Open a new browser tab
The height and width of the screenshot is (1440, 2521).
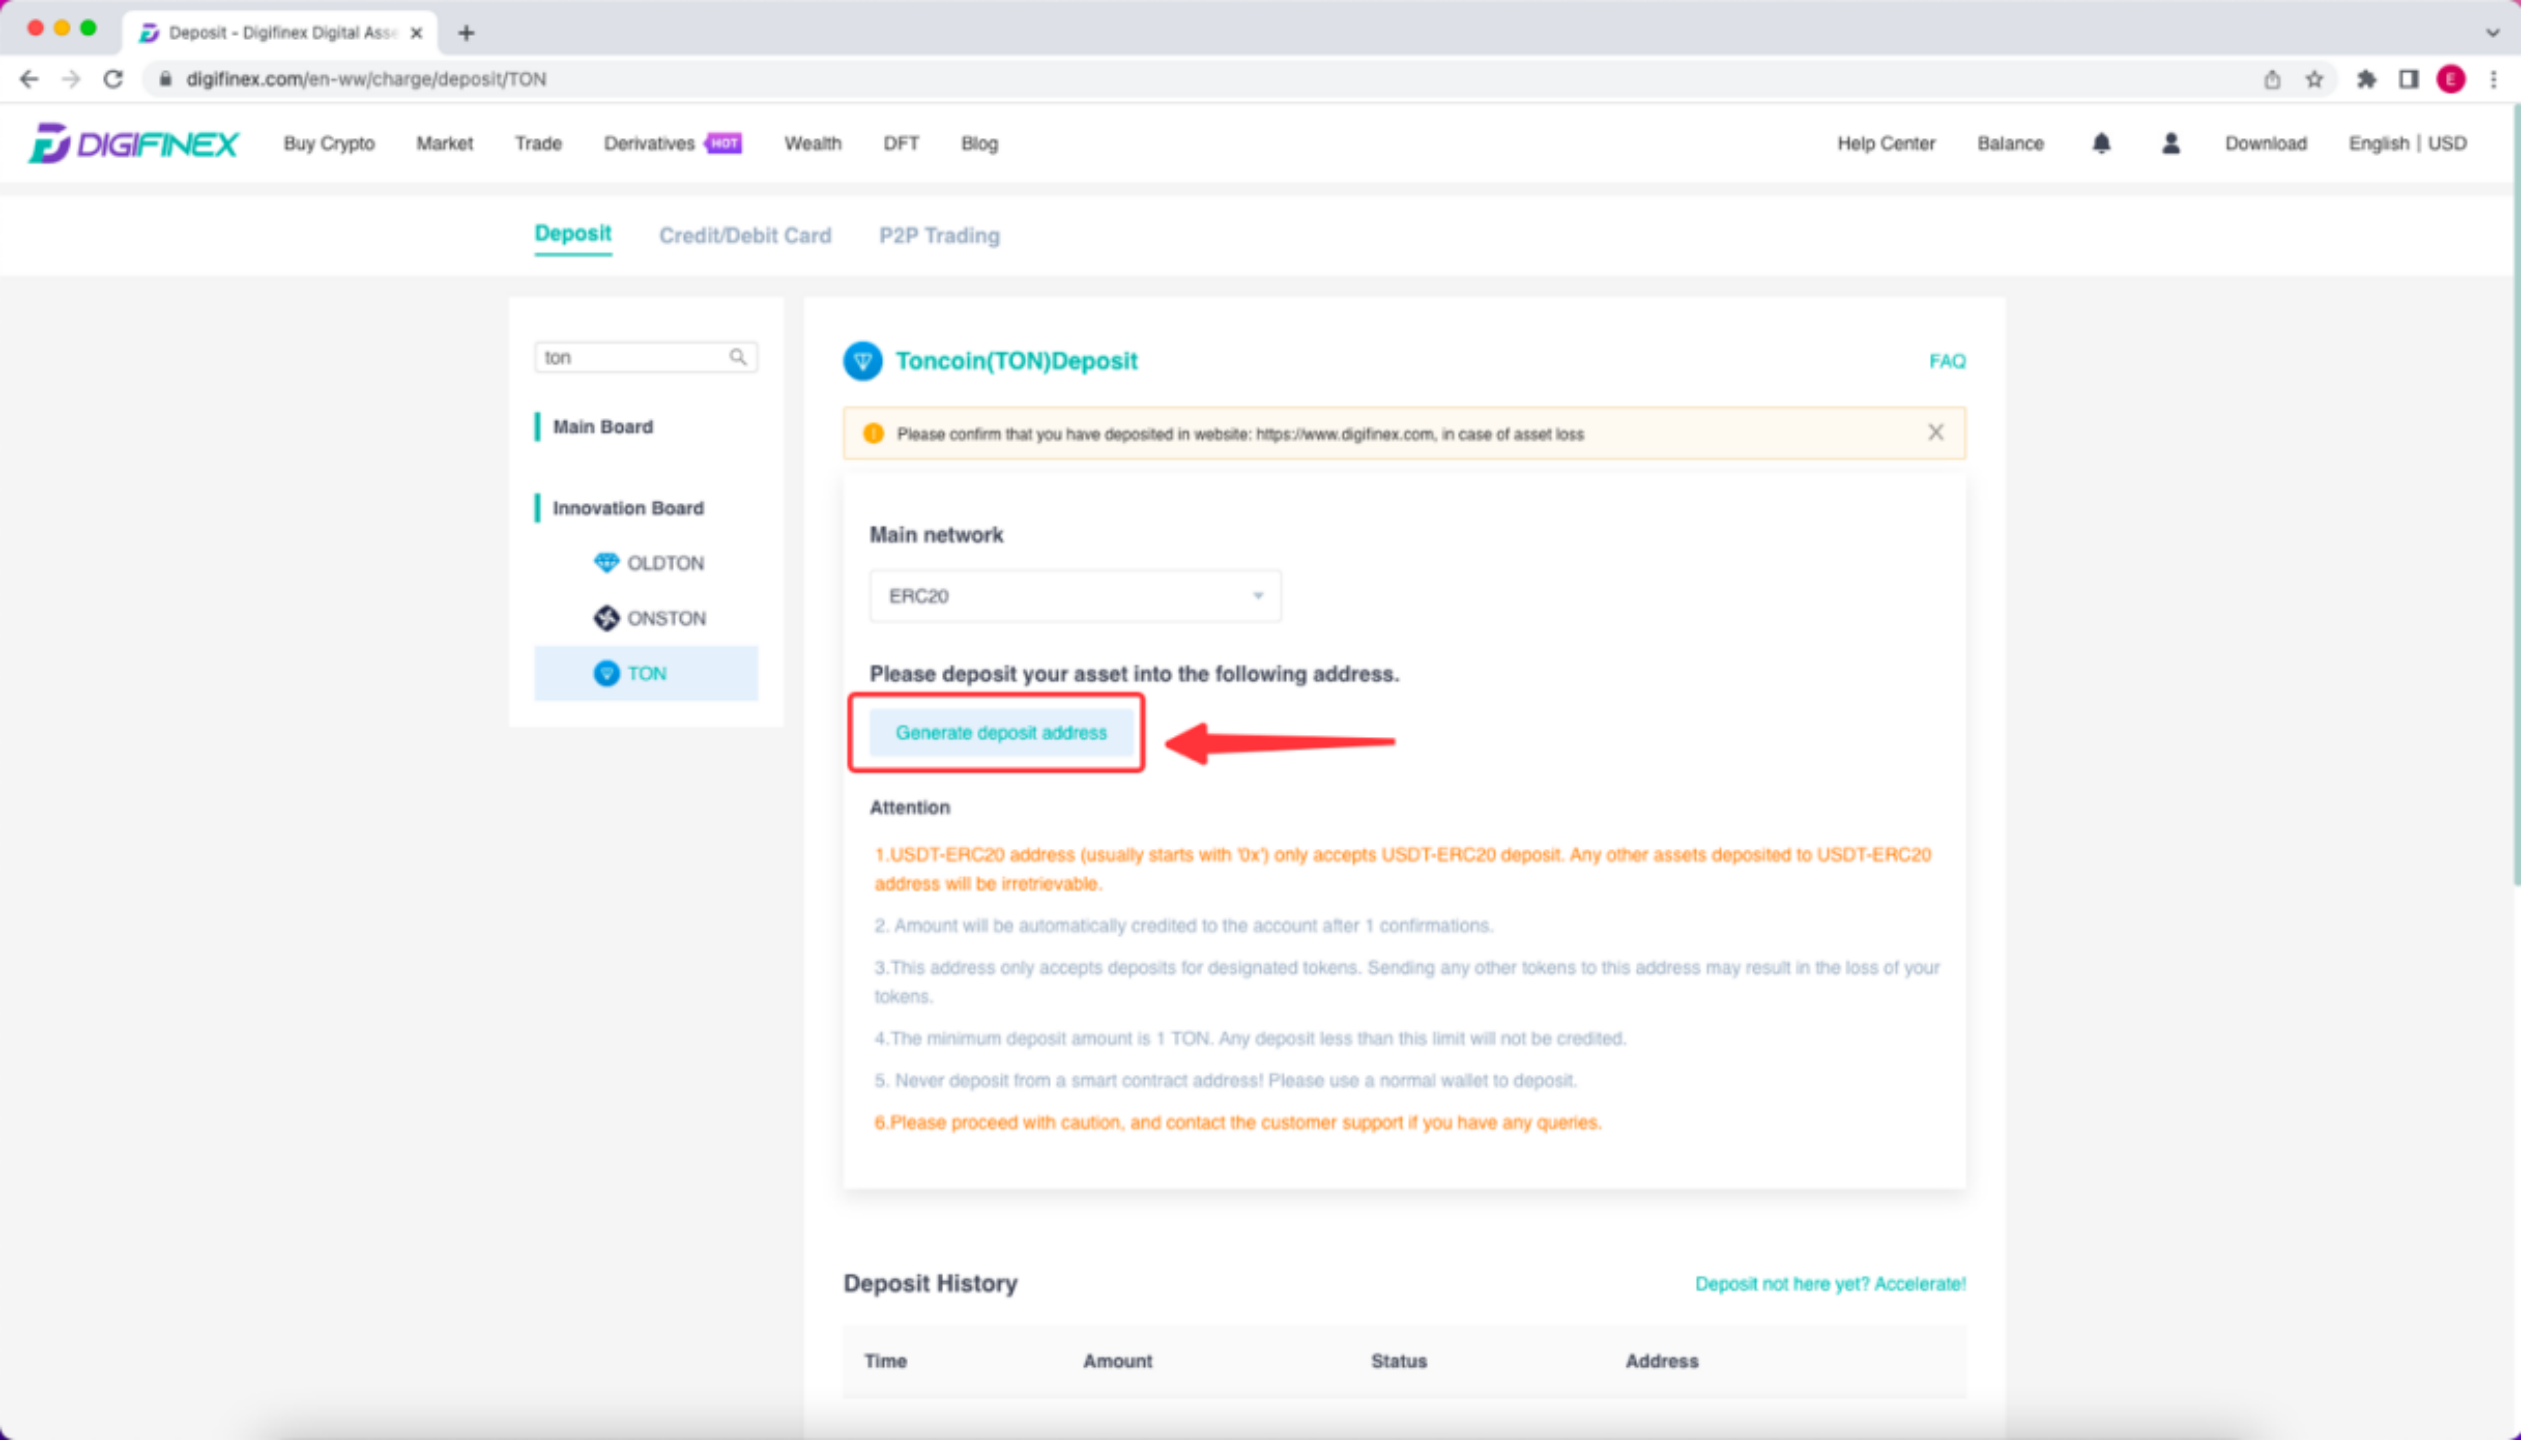[466, 33]
